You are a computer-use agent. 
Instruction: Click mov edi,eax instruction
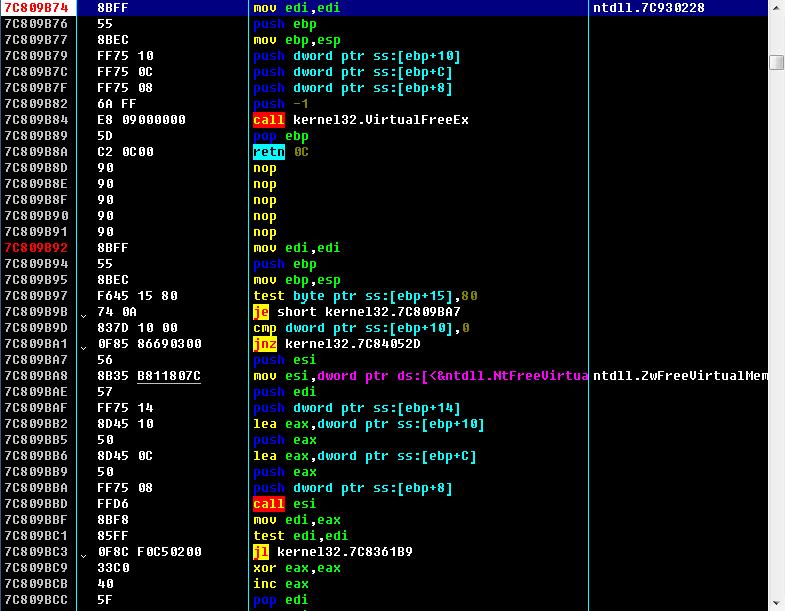click(x=296, y=520)
